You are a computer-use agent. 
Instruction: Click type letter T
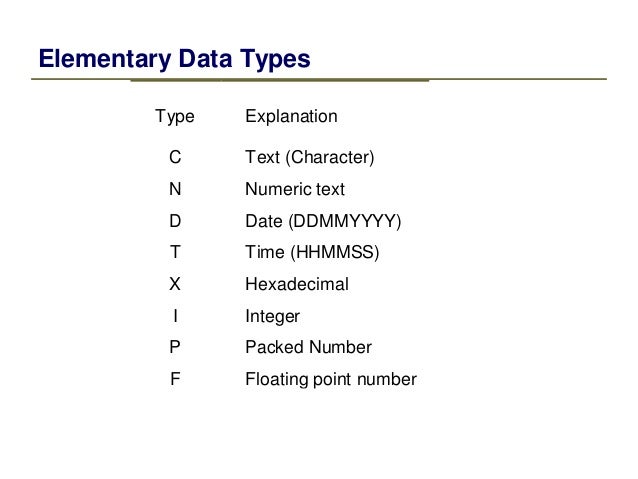click(175, 252)
